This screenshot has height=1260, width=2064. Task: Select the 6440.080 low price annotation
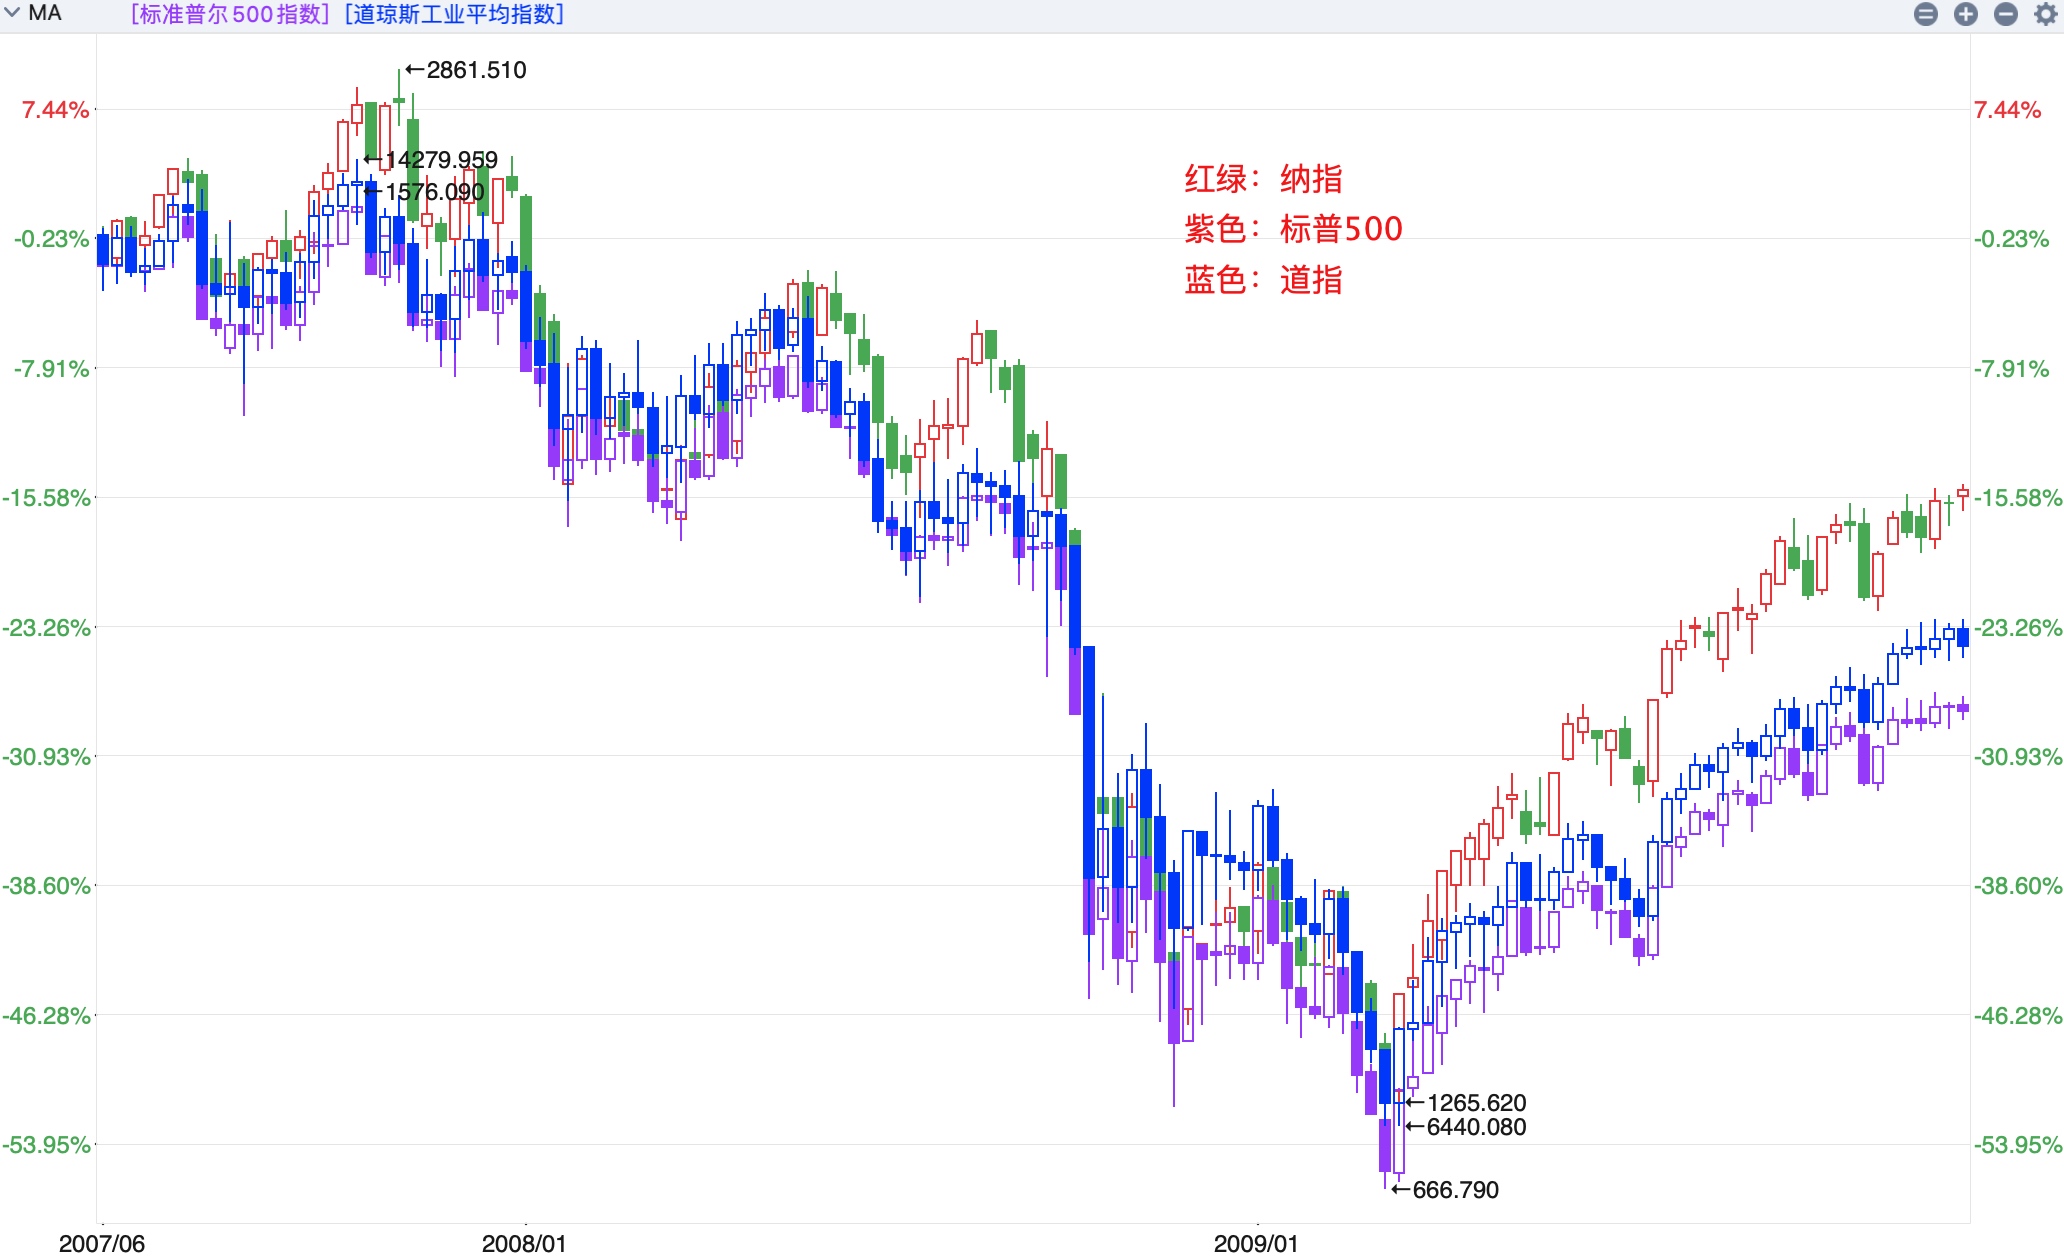(1476, 1127)
